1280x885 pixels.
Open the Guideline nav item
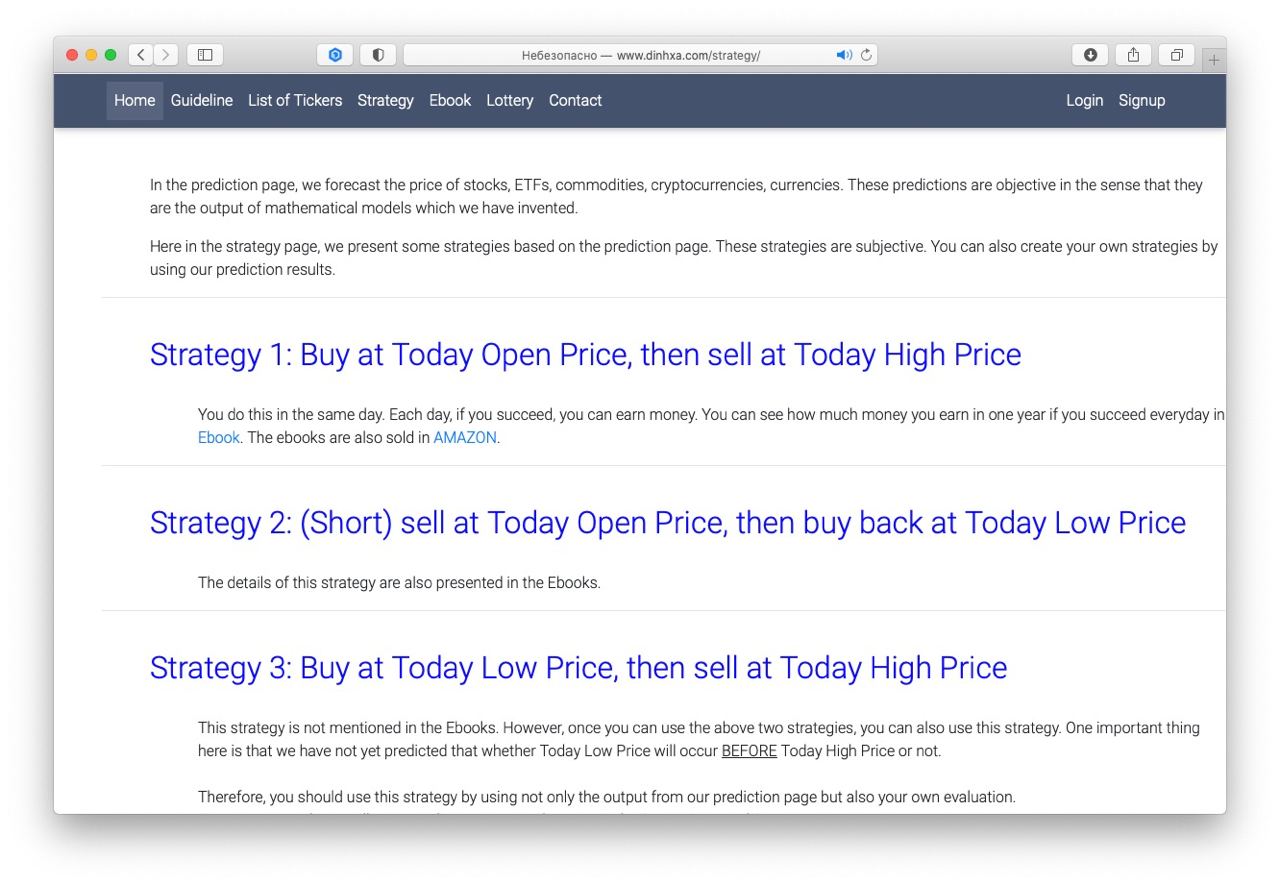coord(202,100)
